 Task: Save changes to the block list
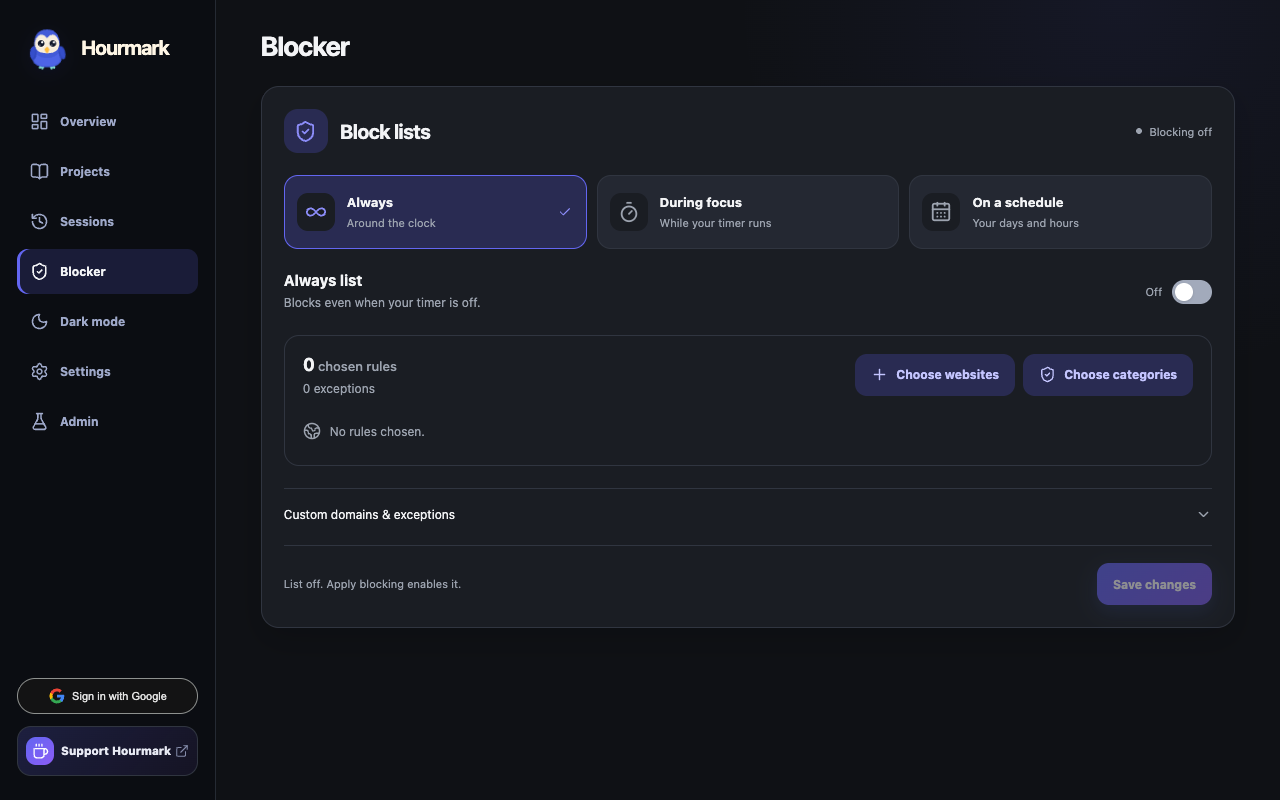point(1154,584)
